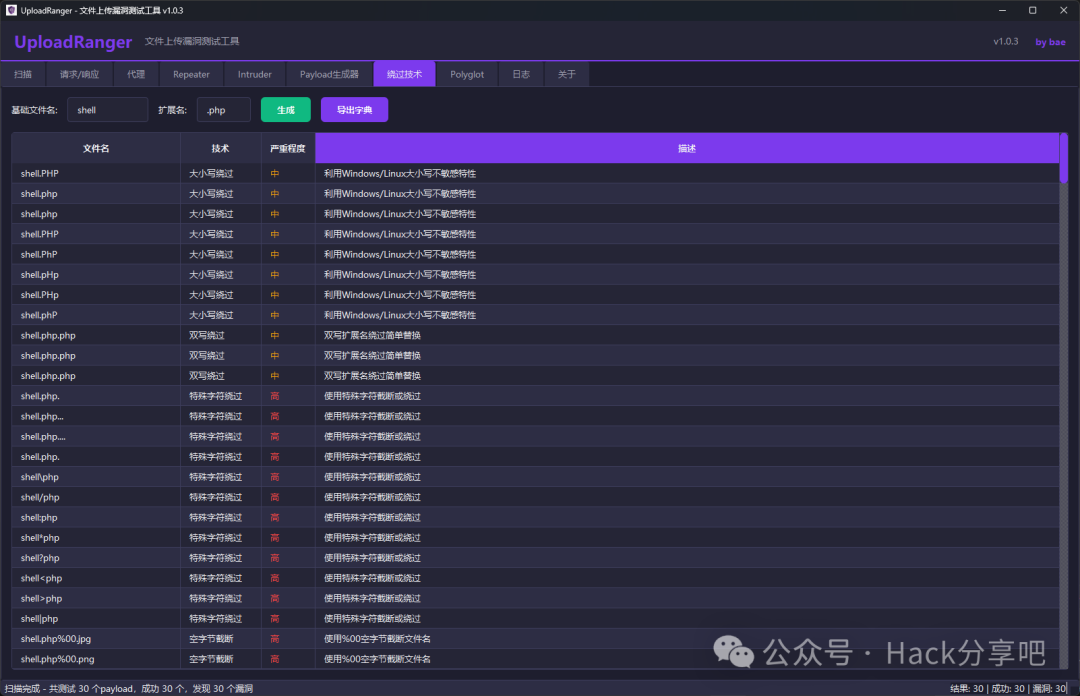Select the shell.php%00.png file name
The width and height of the screenshot is (1080, 696).
(57, 659)
